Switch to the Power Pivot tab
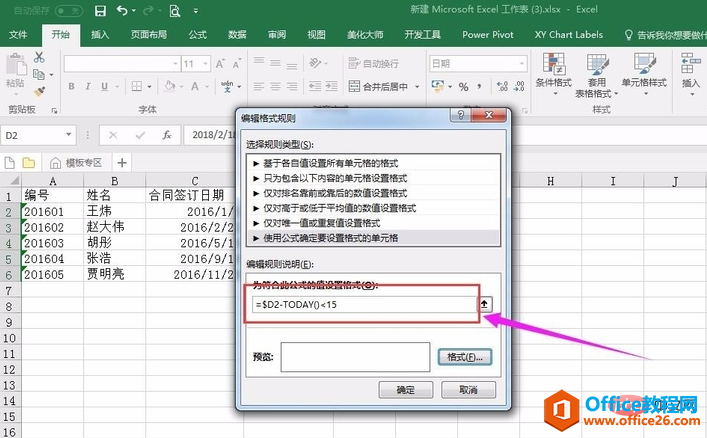The image size is (707, 438). [x=487, y=34]
